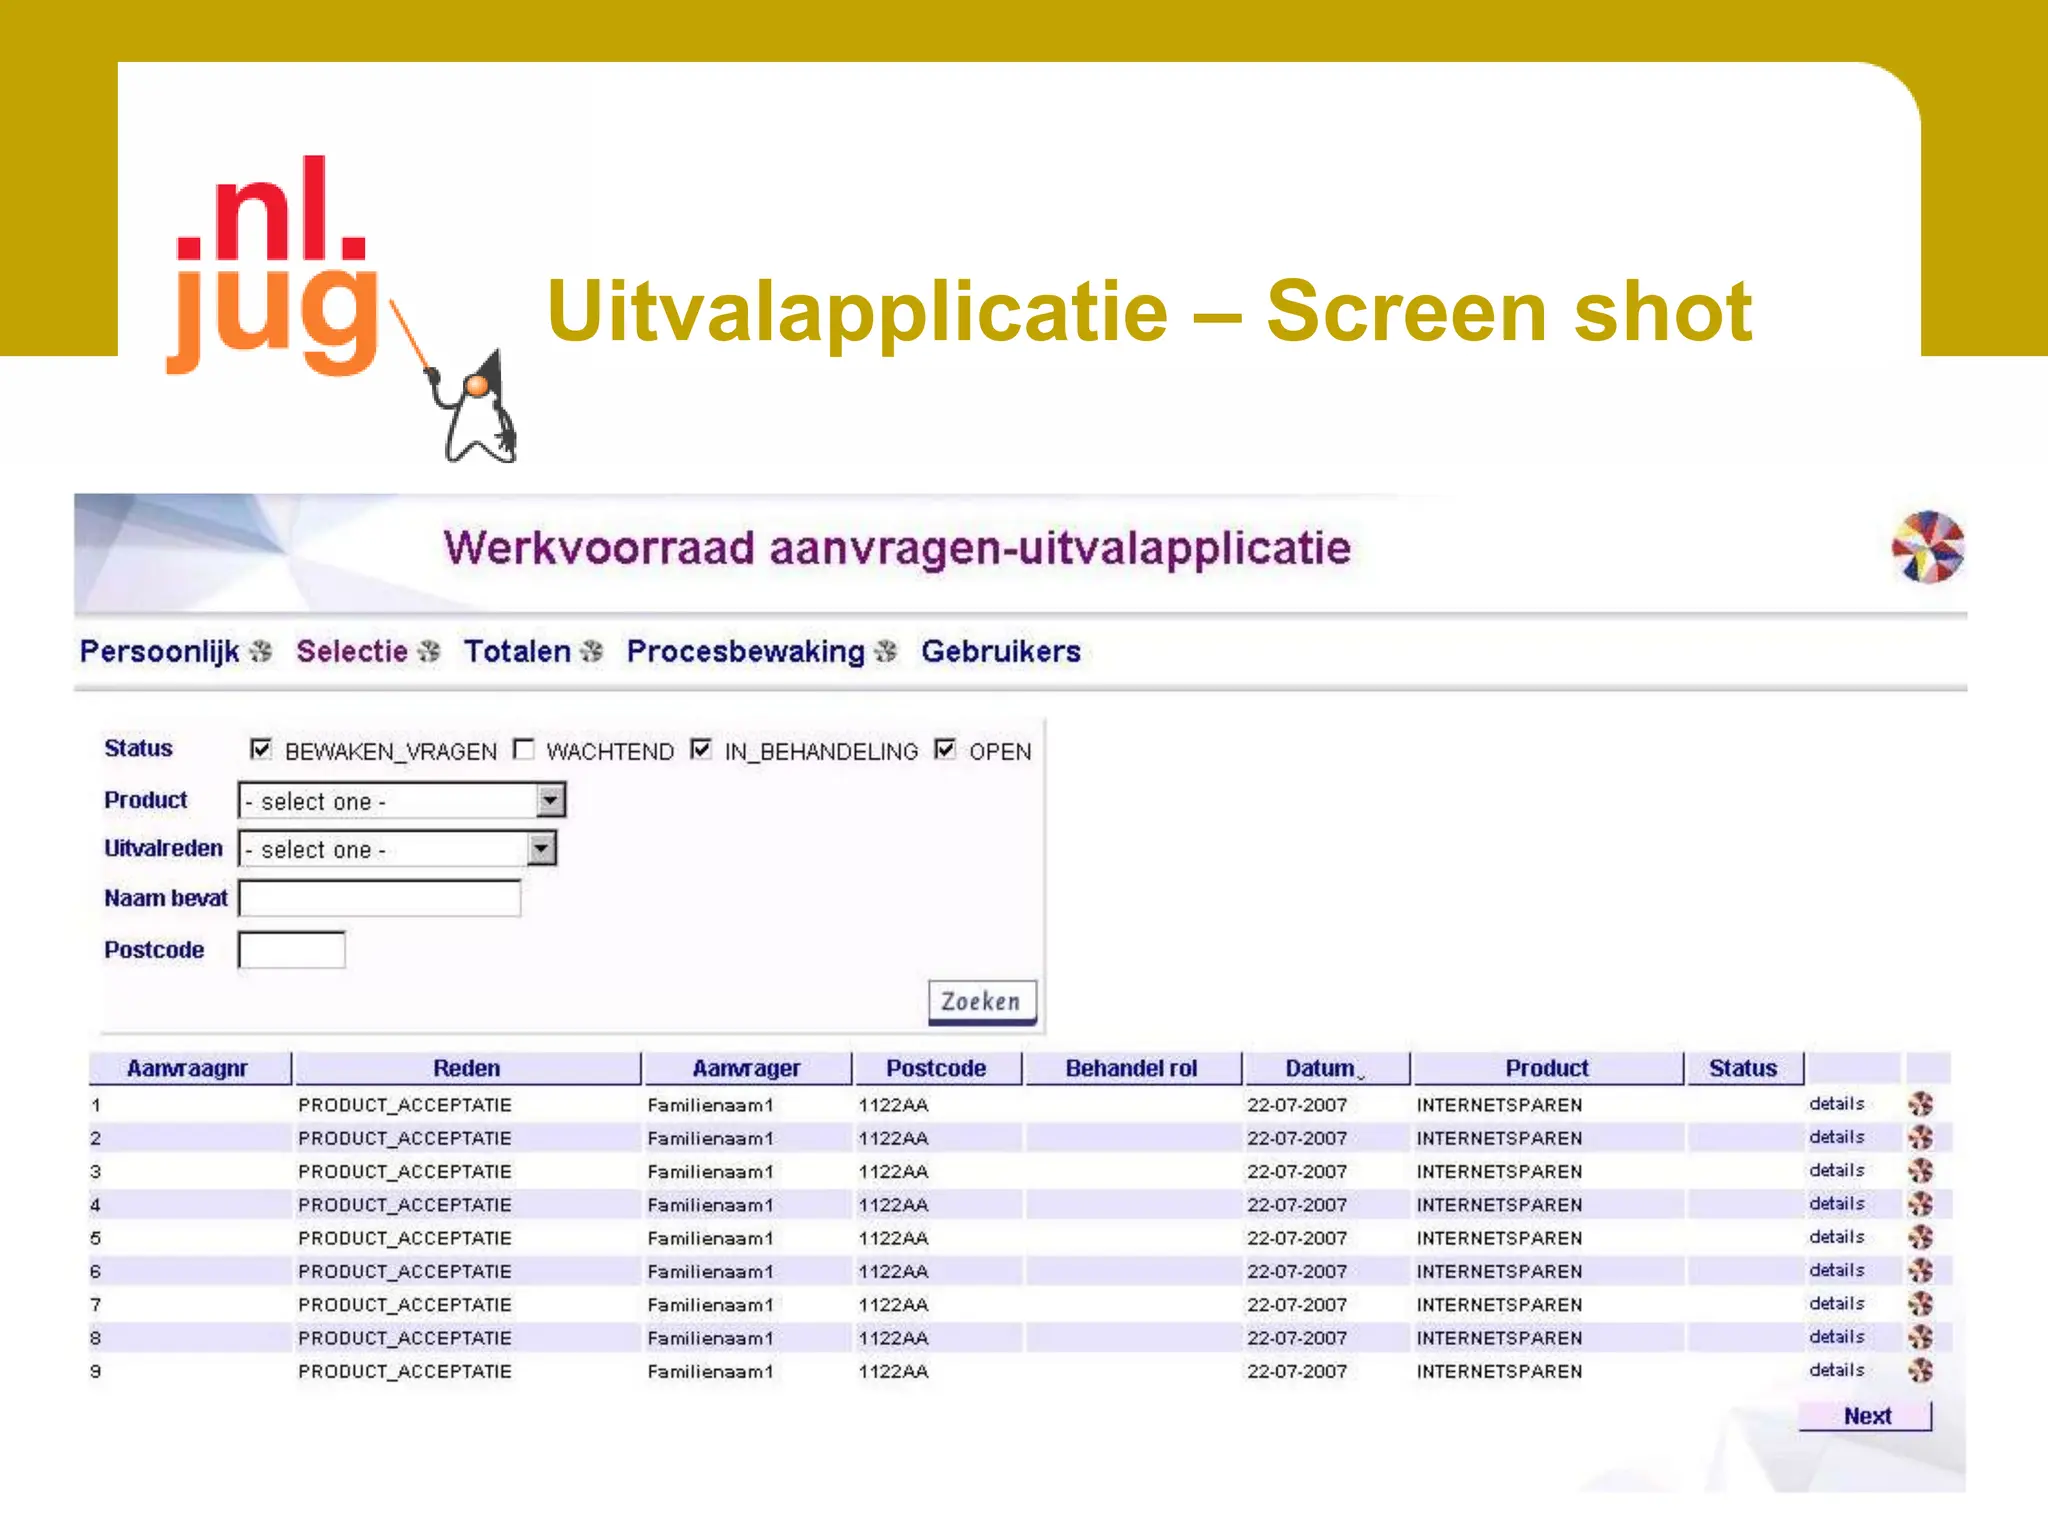Viewport: 2048px width, 1536px height.
Task: Open the Persoonlijk tab
Action: [160, 652]
